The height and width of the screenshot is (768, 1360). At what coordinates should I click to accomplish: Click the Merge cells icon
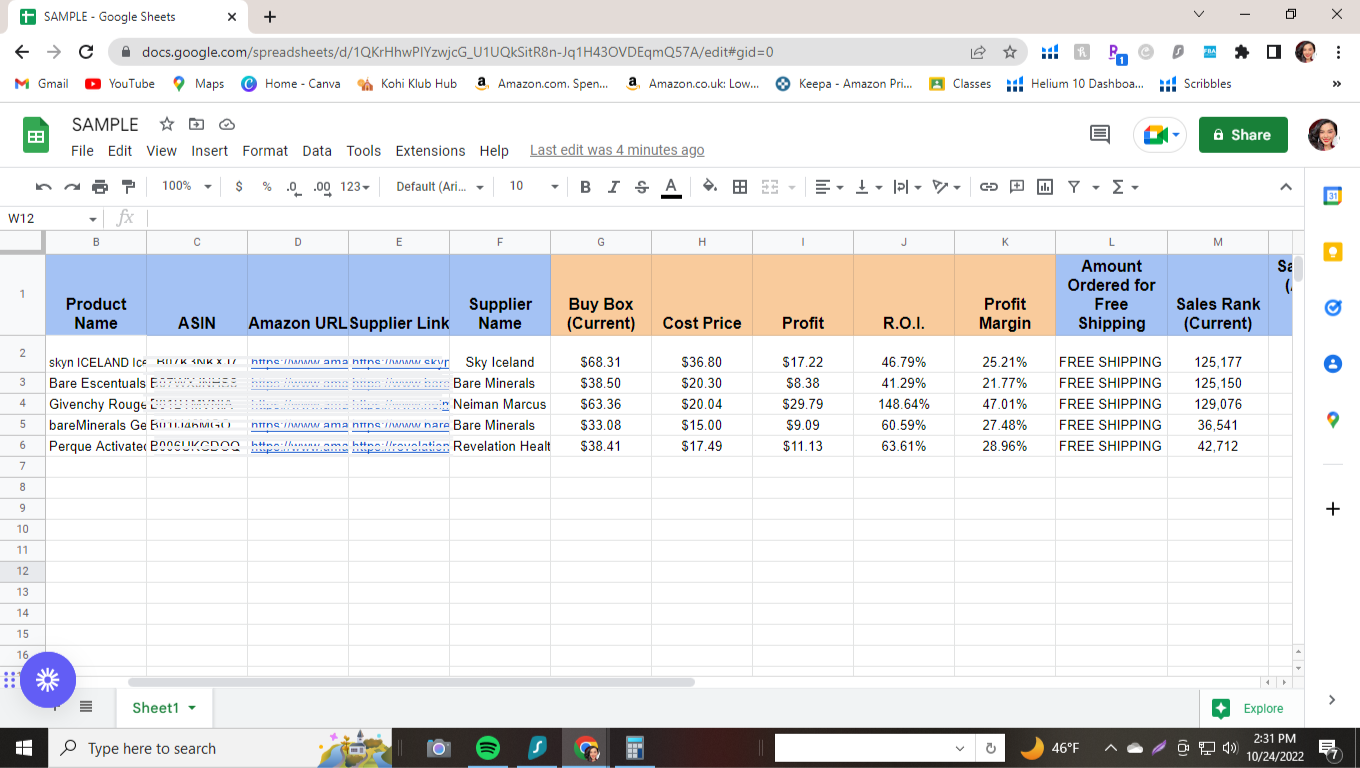(770, 187)
